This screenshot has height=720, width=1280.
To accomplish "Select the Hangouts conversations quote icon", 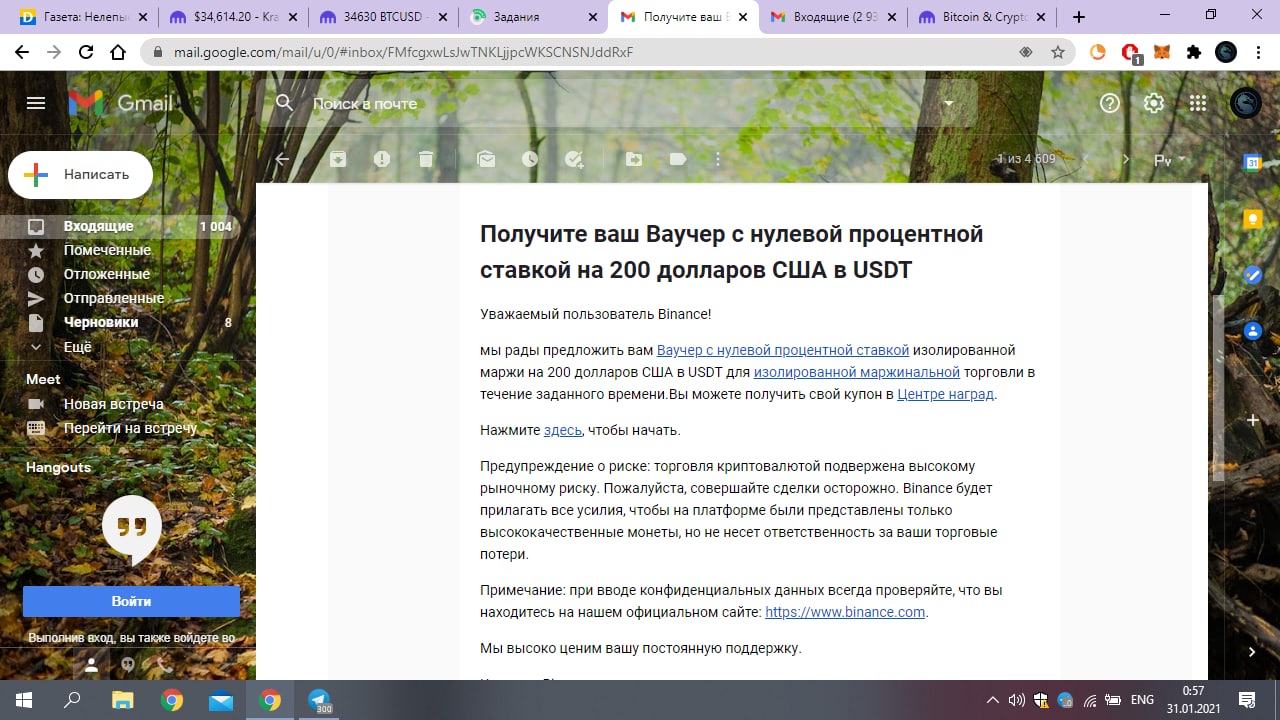I will (x=127, y=664).
